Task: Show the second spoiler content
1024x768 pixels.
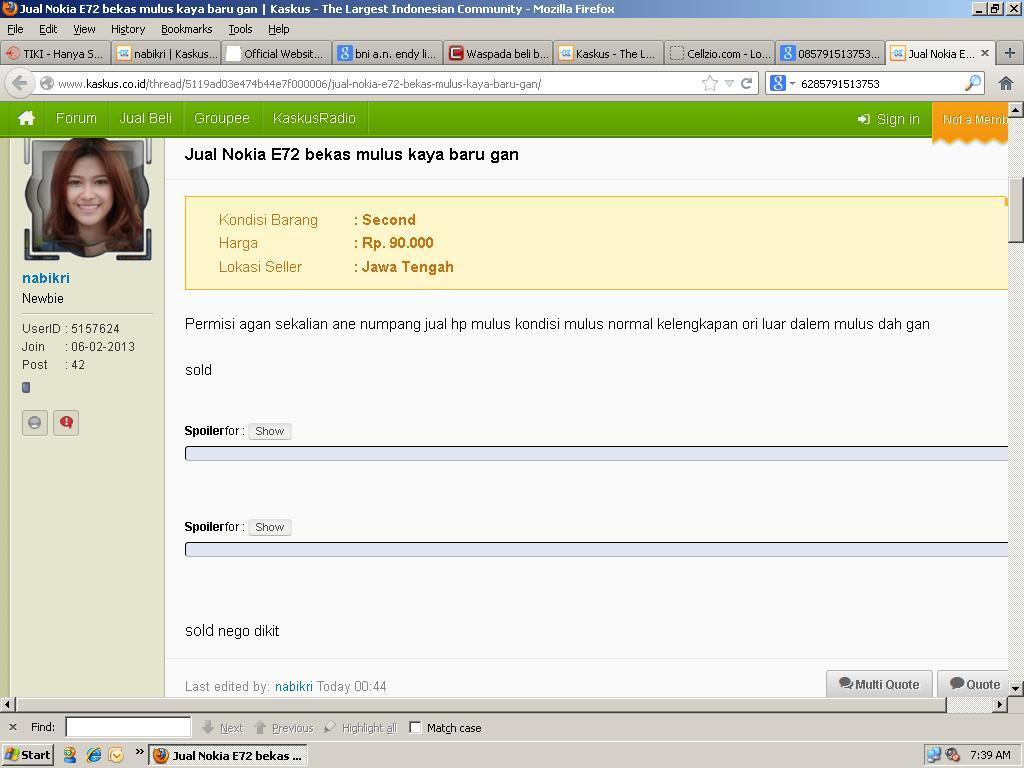Action: point(270,527)
